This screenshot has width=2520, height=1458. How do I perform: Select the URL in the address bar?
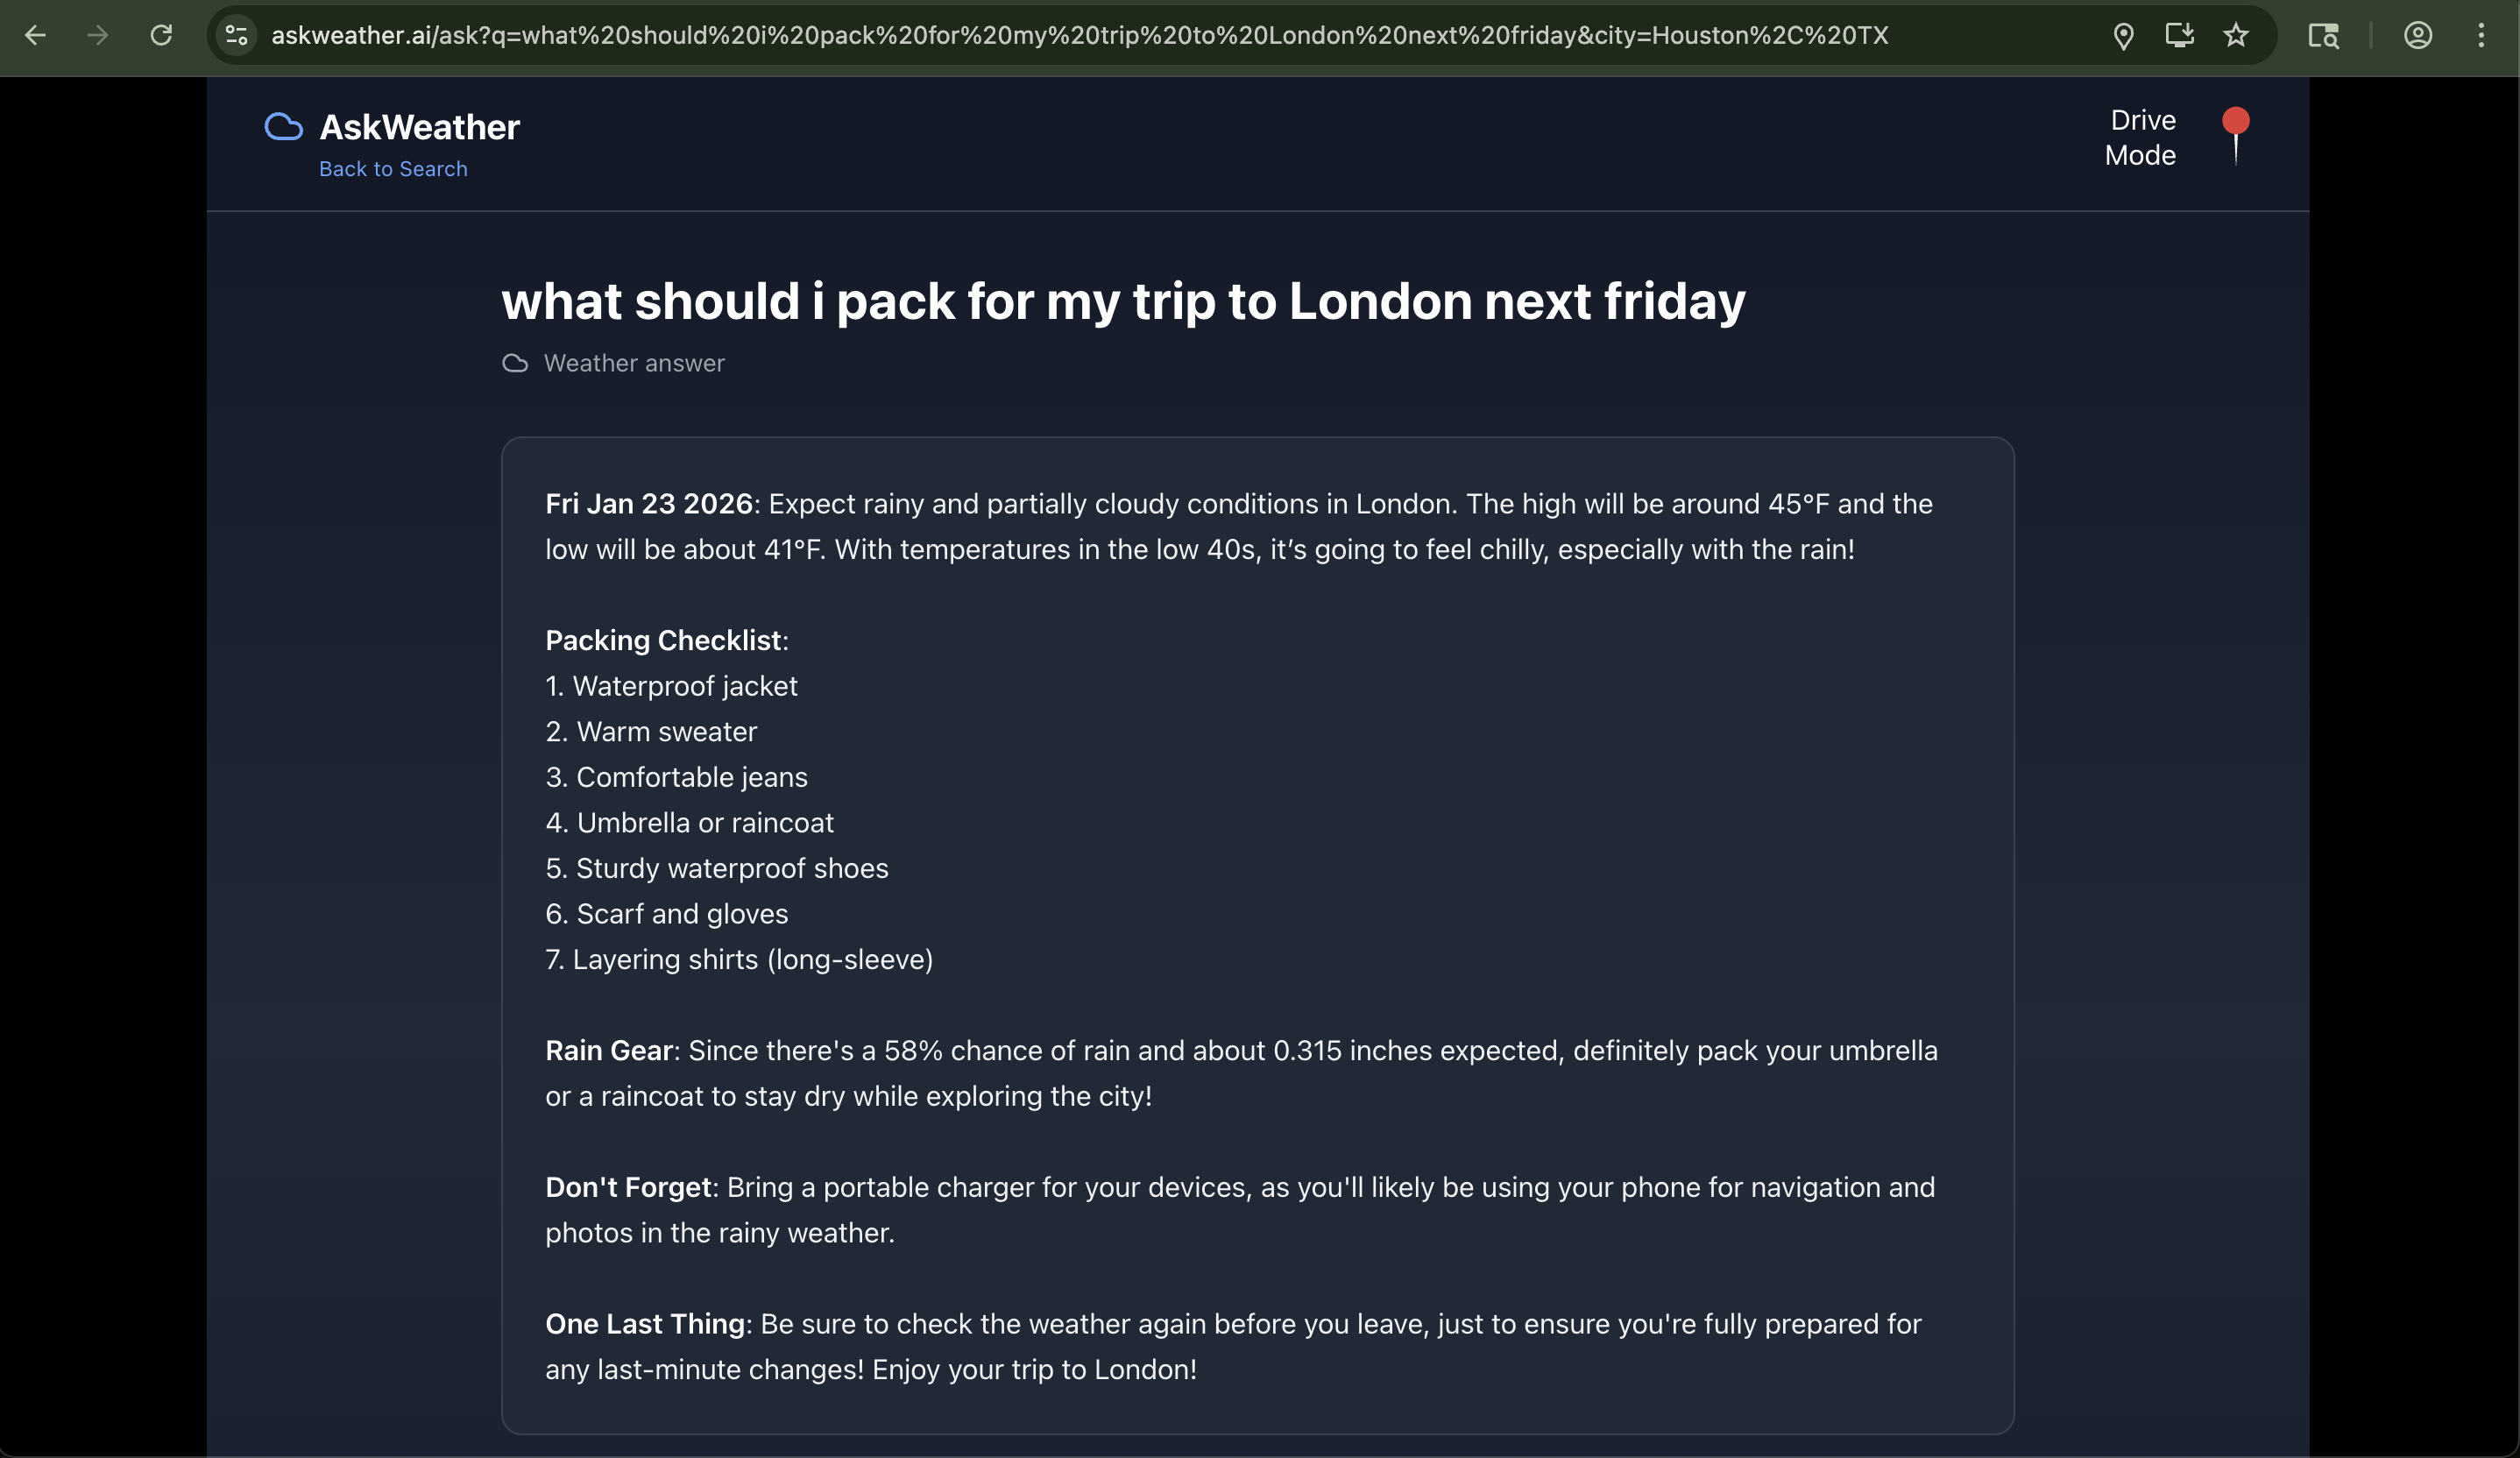pos(1079,35)
